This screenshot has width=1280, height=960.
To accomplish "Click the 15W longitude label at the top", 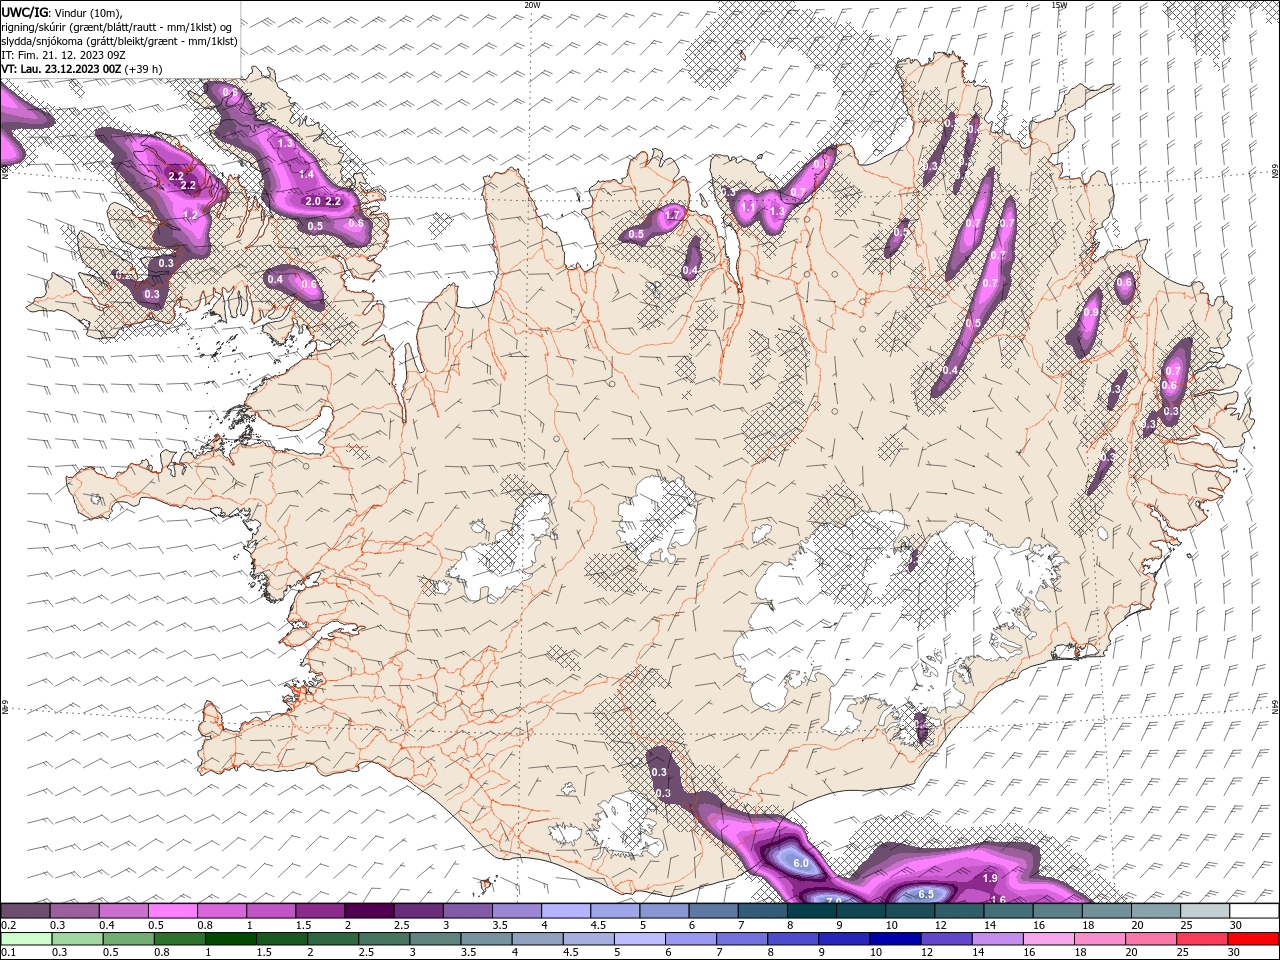I will click(1059, 5).
